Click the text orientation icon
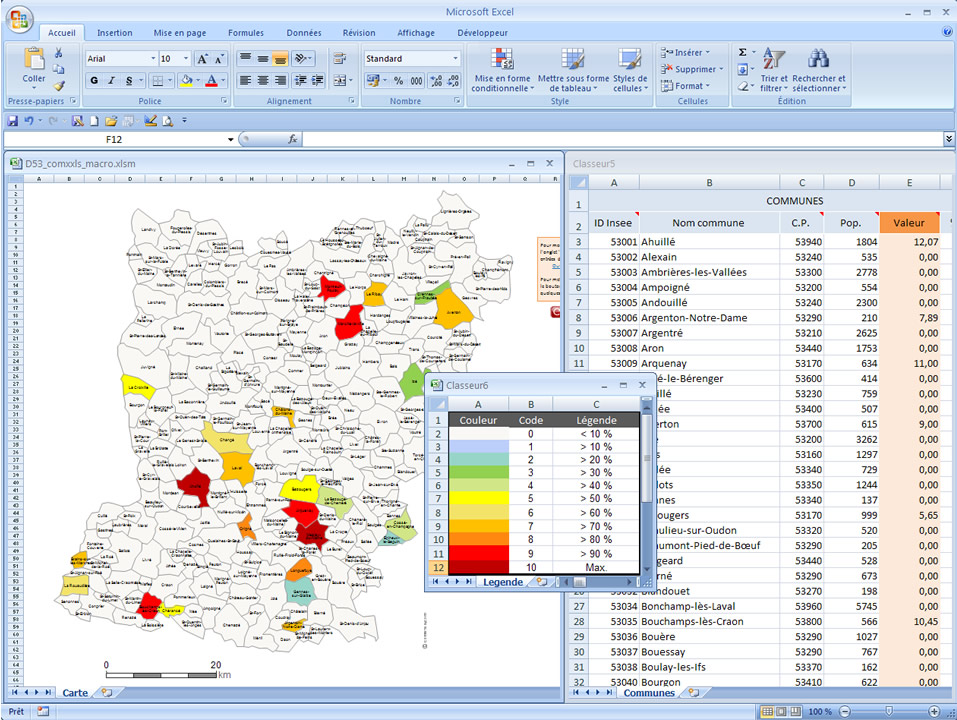Image resolution: width=957 pixels, height=720 pixels. click(302, 59)
